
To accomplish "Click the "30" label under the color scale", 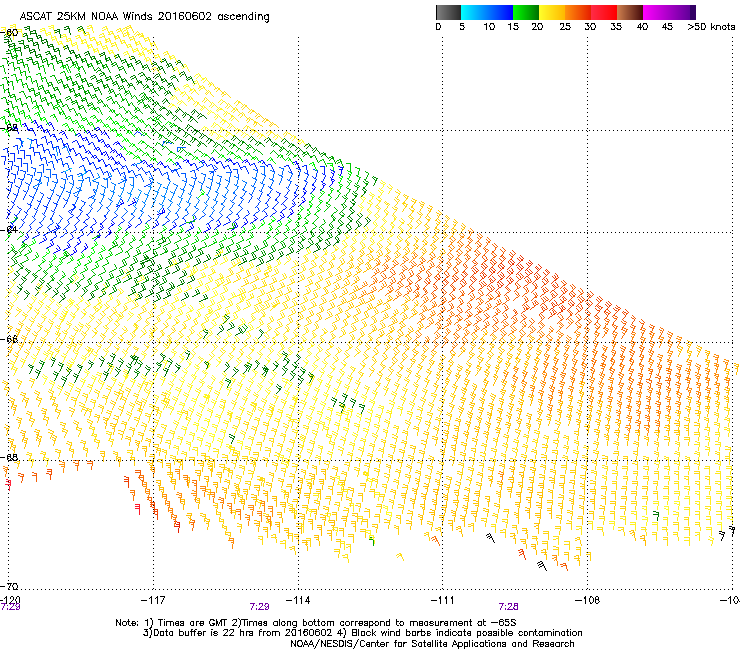I will (x=590, y=27).
